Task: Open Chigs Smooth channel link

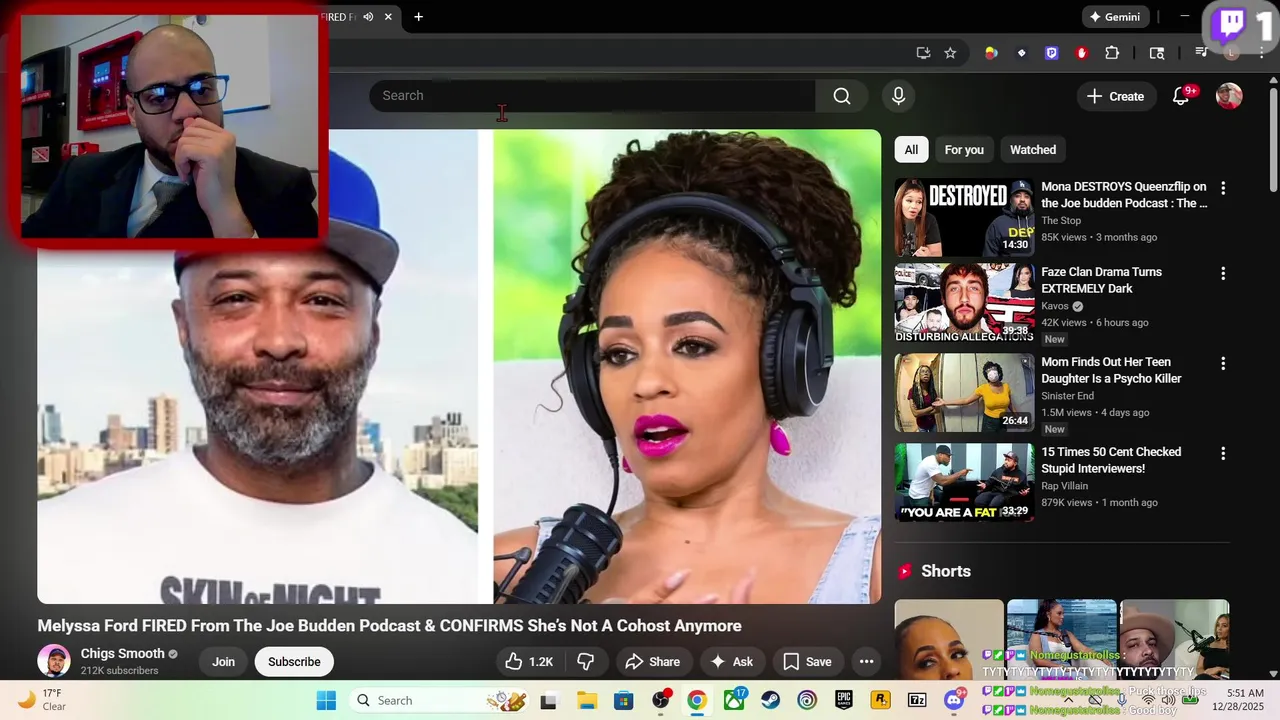Action: [x=122, y=654]
